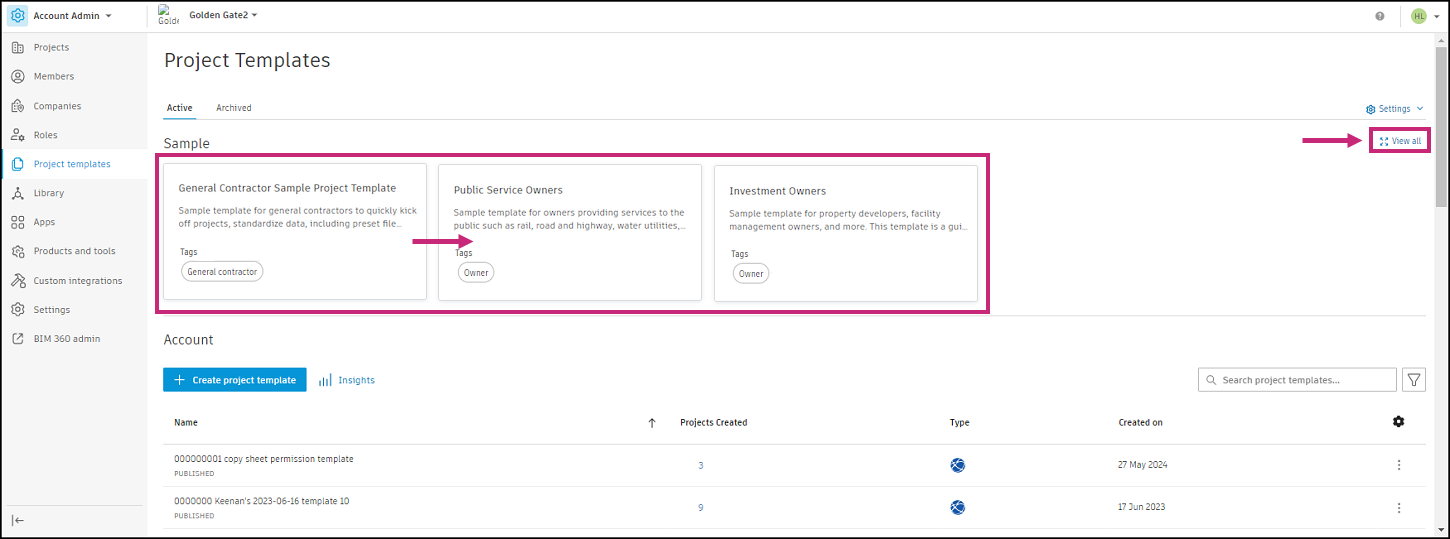Open the Public Service Owners template card
Viewport: 1450px width, 539px height.
point(570,232)
